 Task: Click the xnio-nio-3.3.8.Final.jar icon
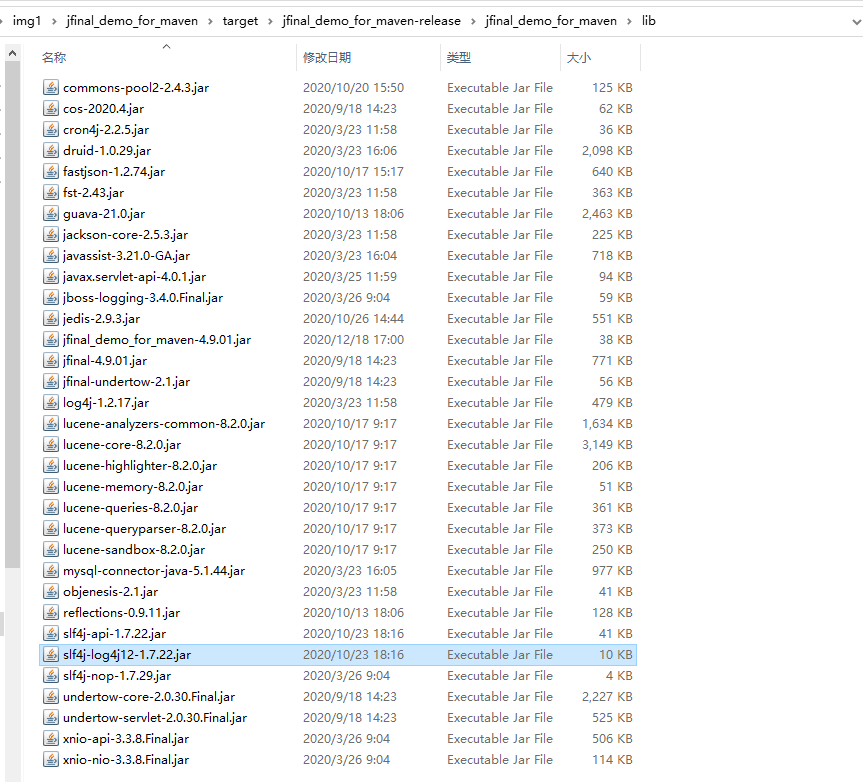click(x=51, y=759)
